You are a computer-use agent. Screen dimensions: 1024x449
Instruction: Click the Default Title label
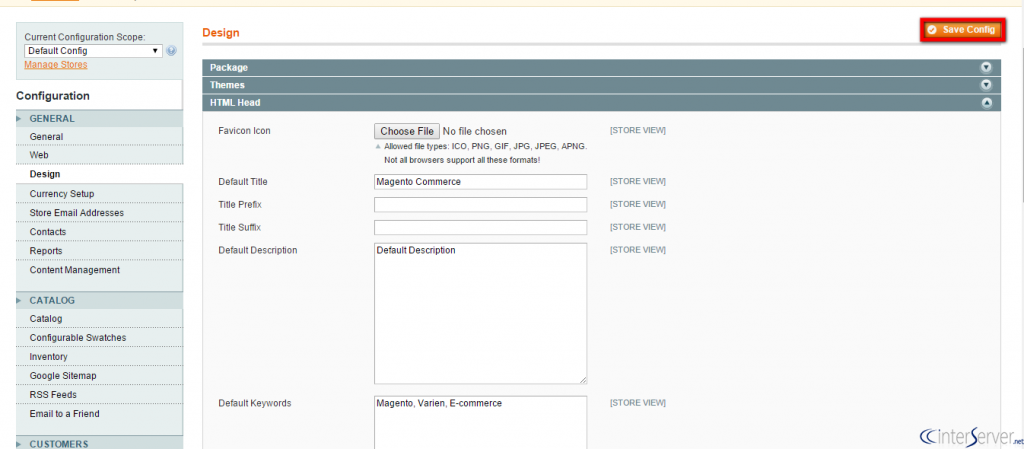click(243, 181)
